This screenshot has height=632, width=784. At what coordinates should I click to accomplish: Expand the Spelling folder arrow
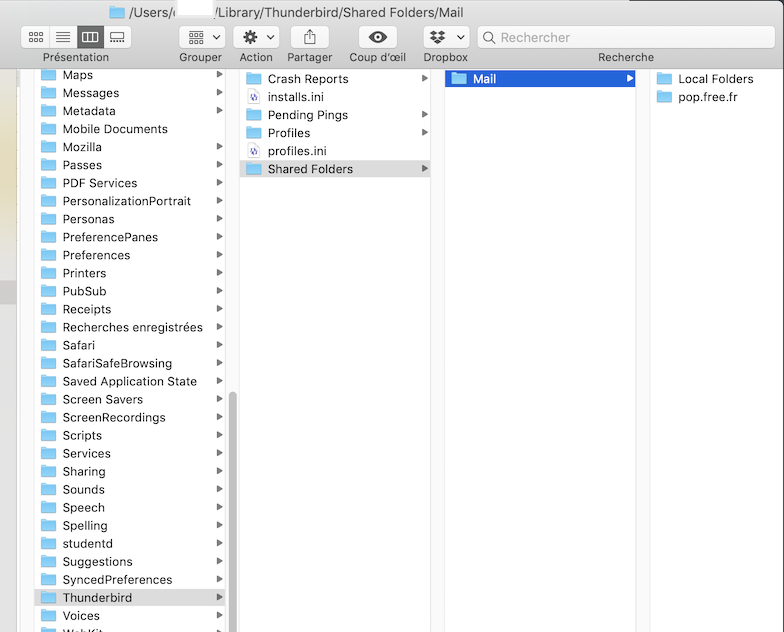[x=219, y=524]
